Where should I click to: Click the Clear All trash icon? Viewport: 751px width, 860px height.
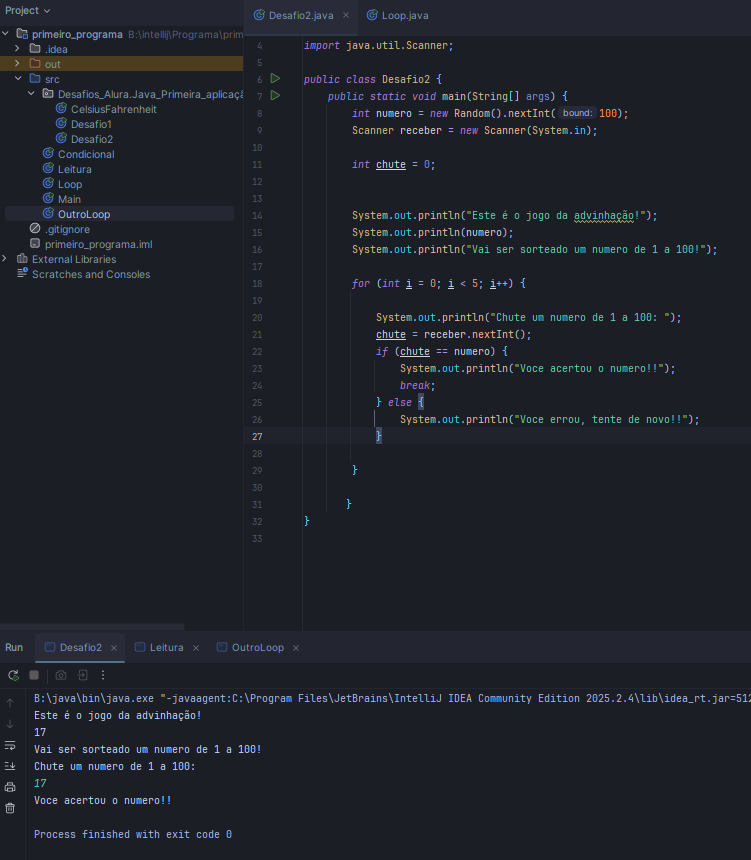click(10, 808)
